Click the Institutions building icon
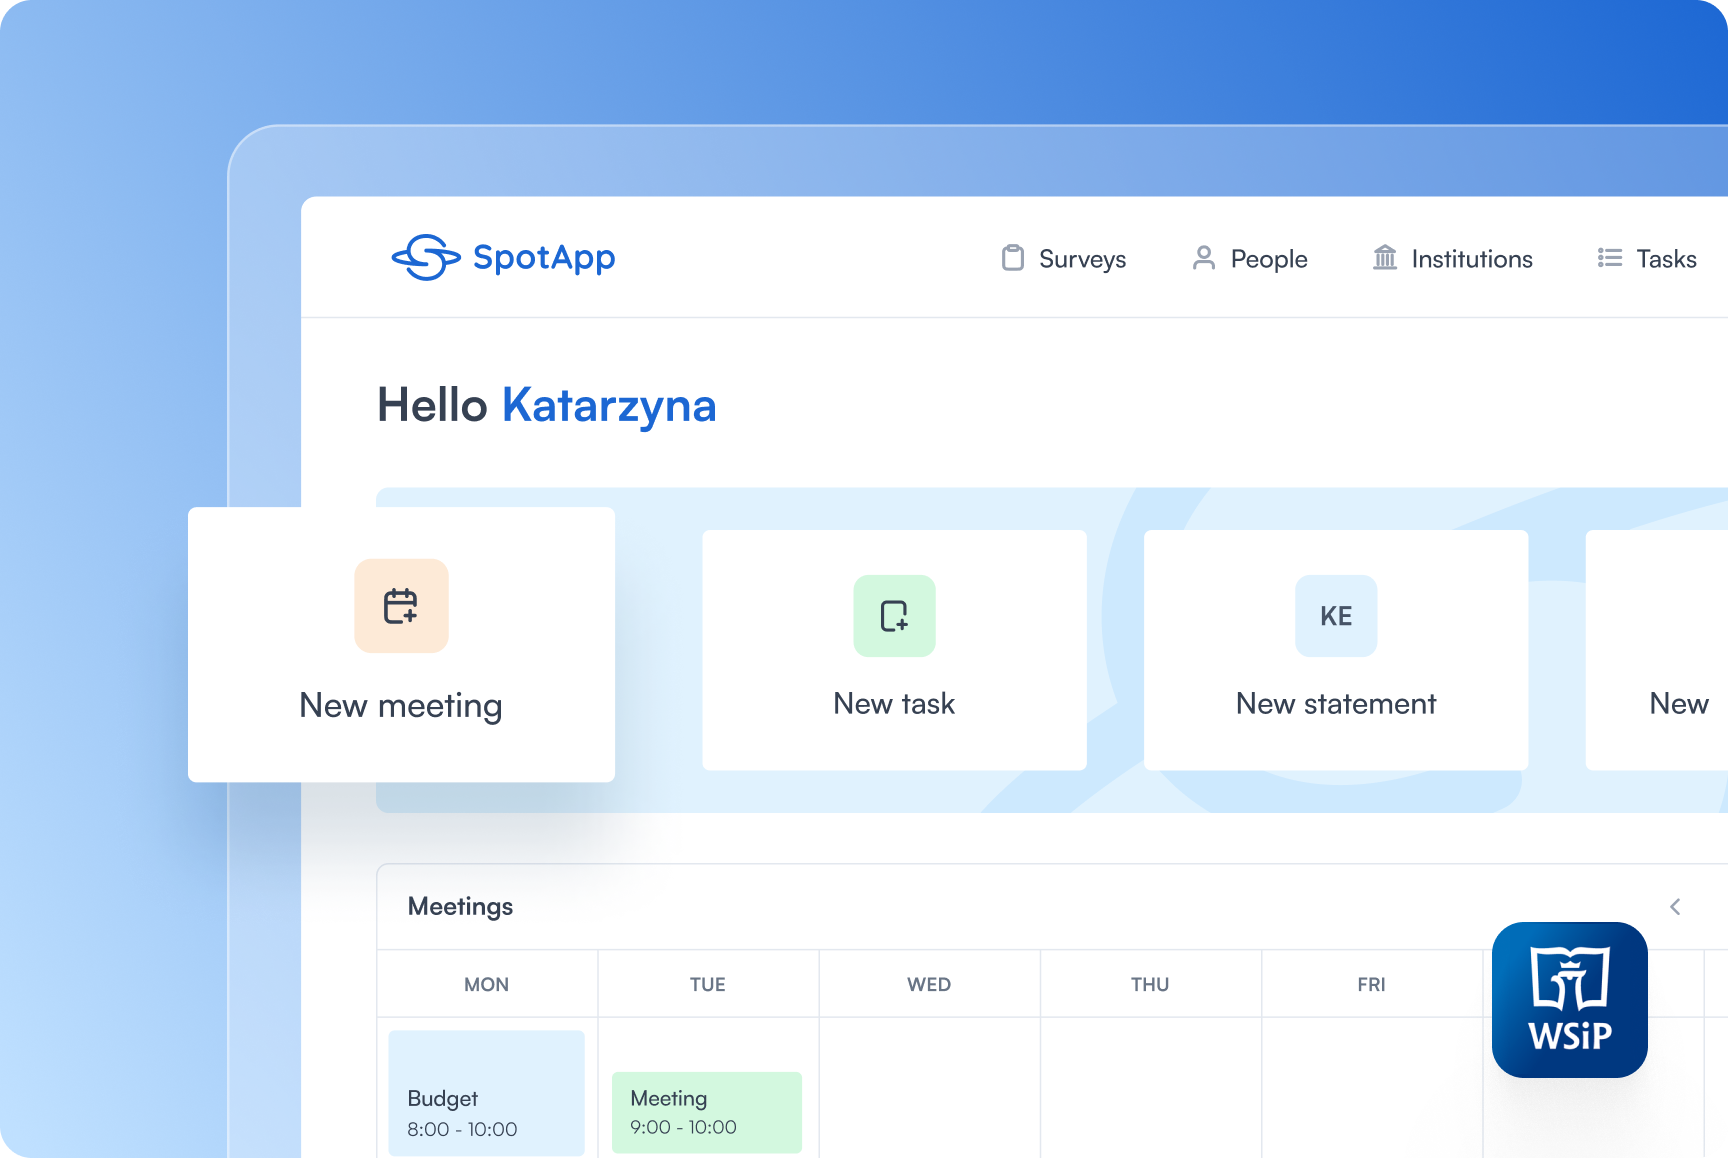The width and height of the screenshot is (1728, 1158). pos(1385,258)
